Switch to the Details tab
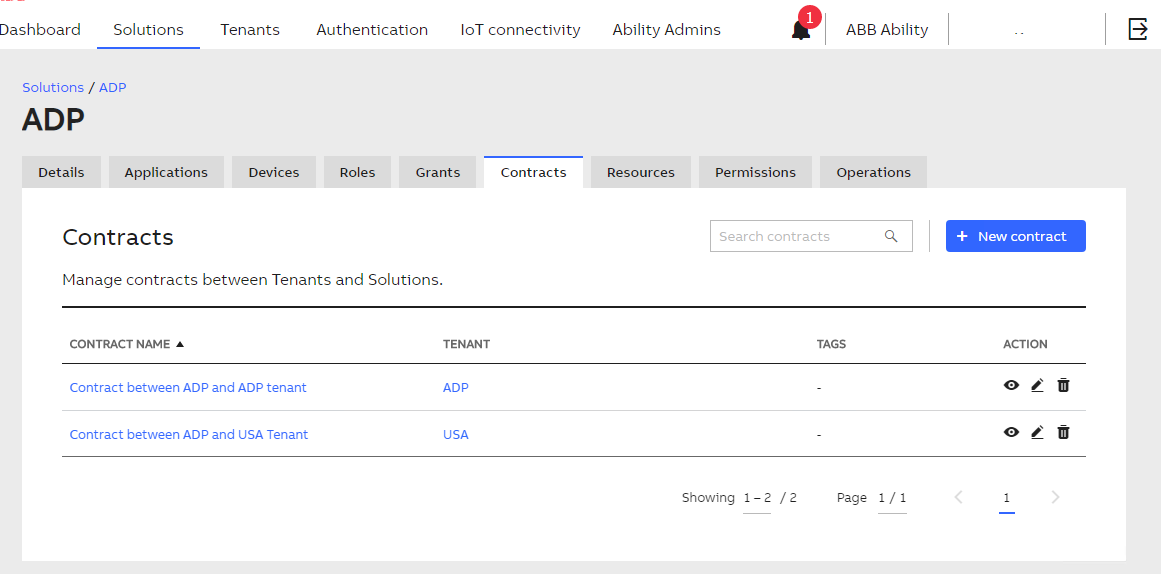The width and height of the screenshot is (1161, 574). [x=61, y=172]
